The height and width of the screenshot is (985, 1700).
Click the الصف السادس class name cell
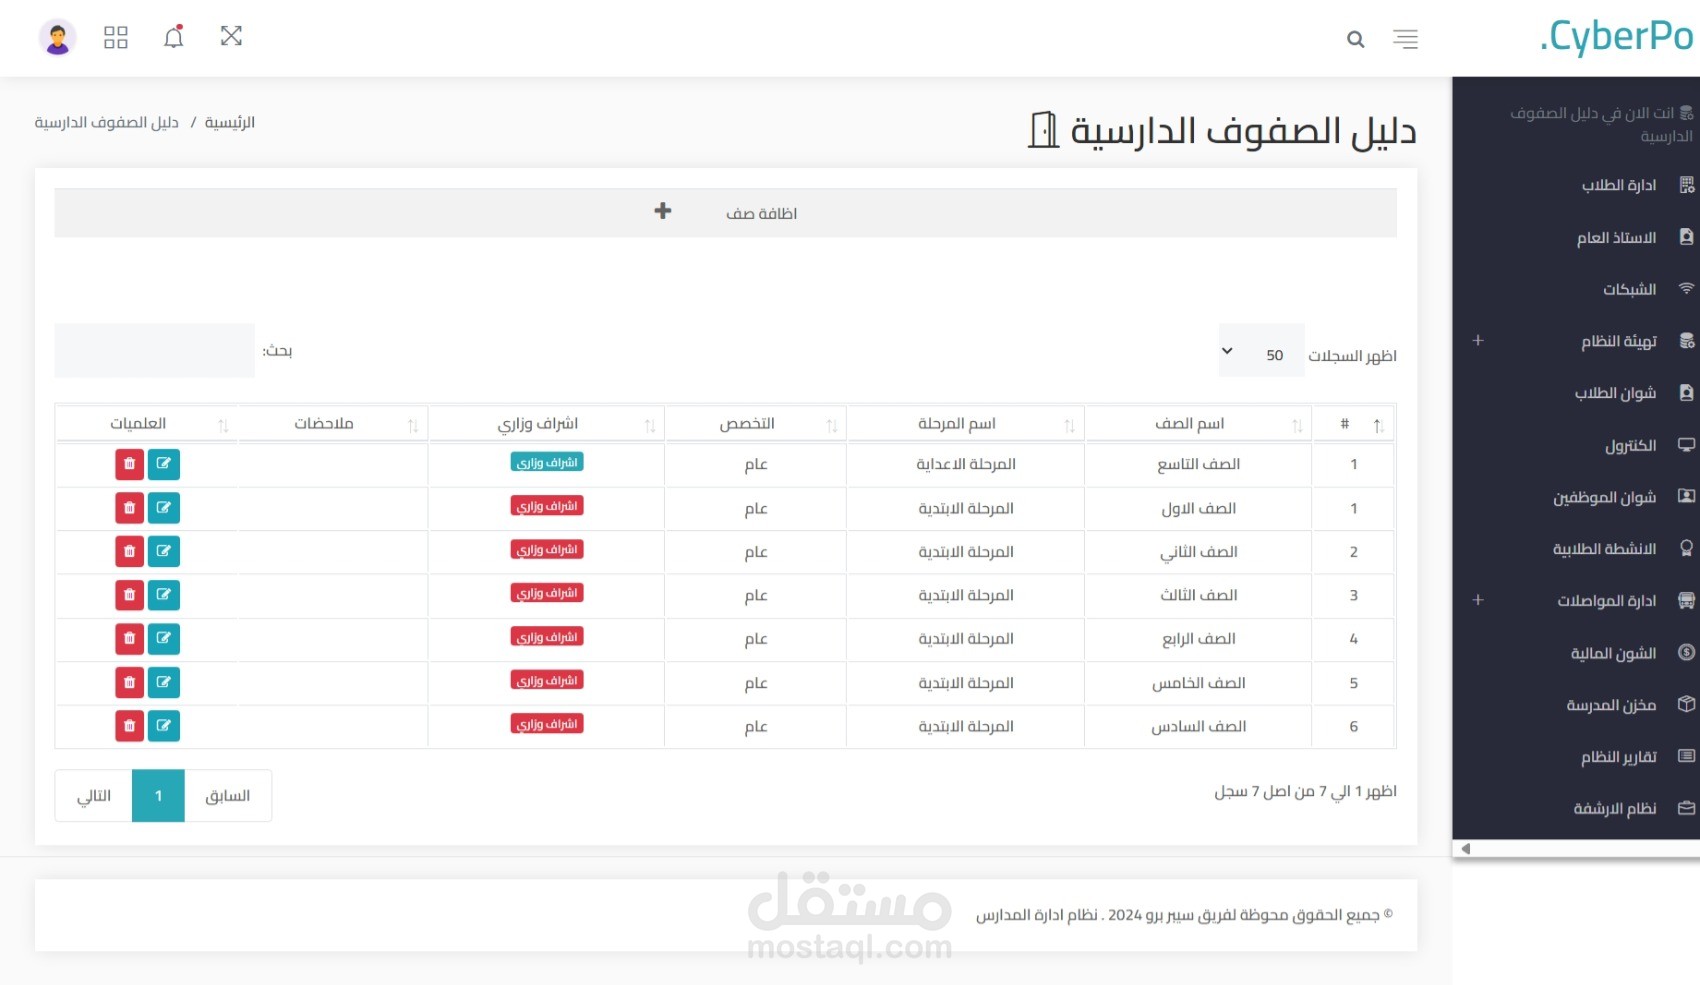click(1198, 727)
